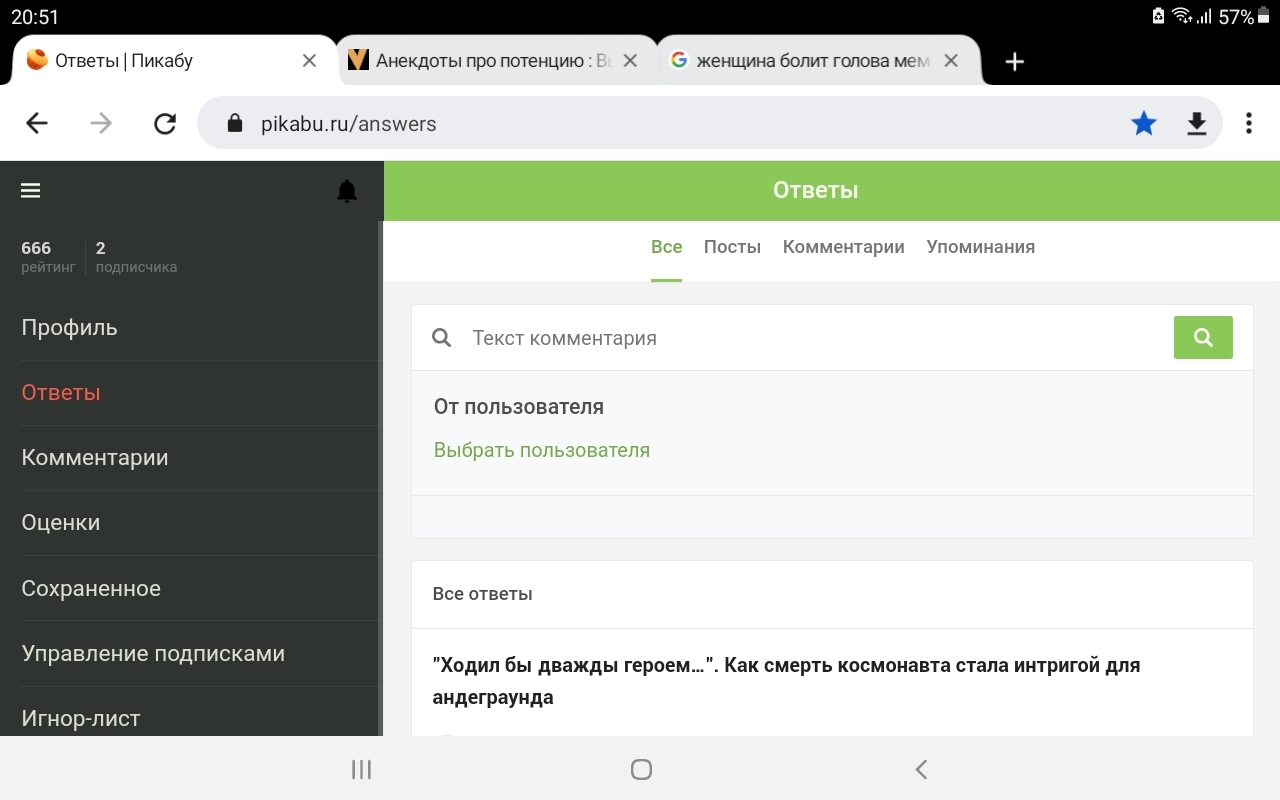The width and height of the screenshot is (1280, 800).
Task: Click the От пользователя label
Action: tap(519, 407)
